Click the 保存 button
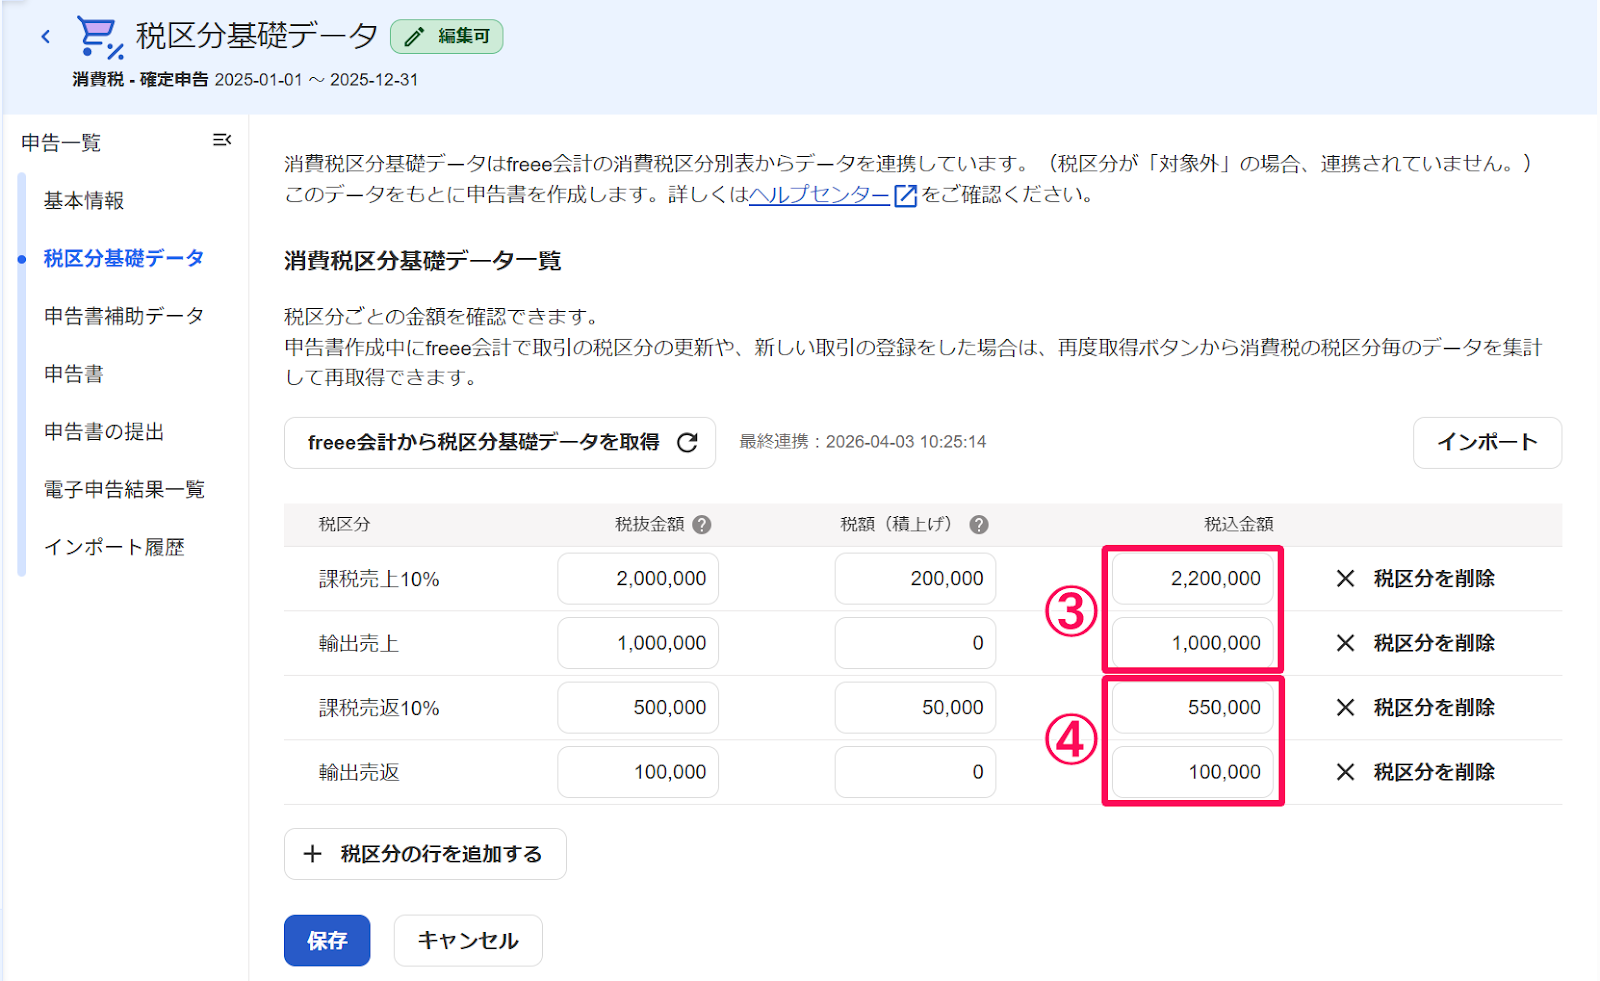 point(327,940)
